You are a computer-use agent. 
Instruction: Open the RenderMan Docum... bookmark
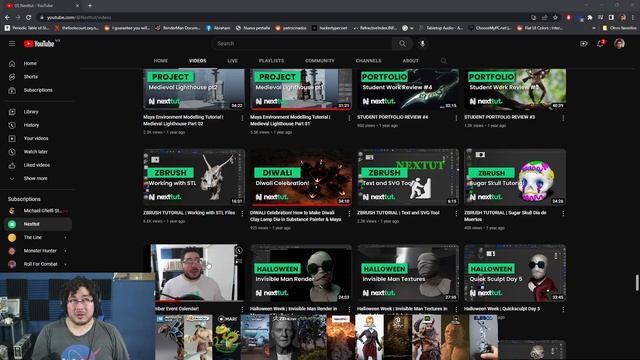tap(178, 28)
